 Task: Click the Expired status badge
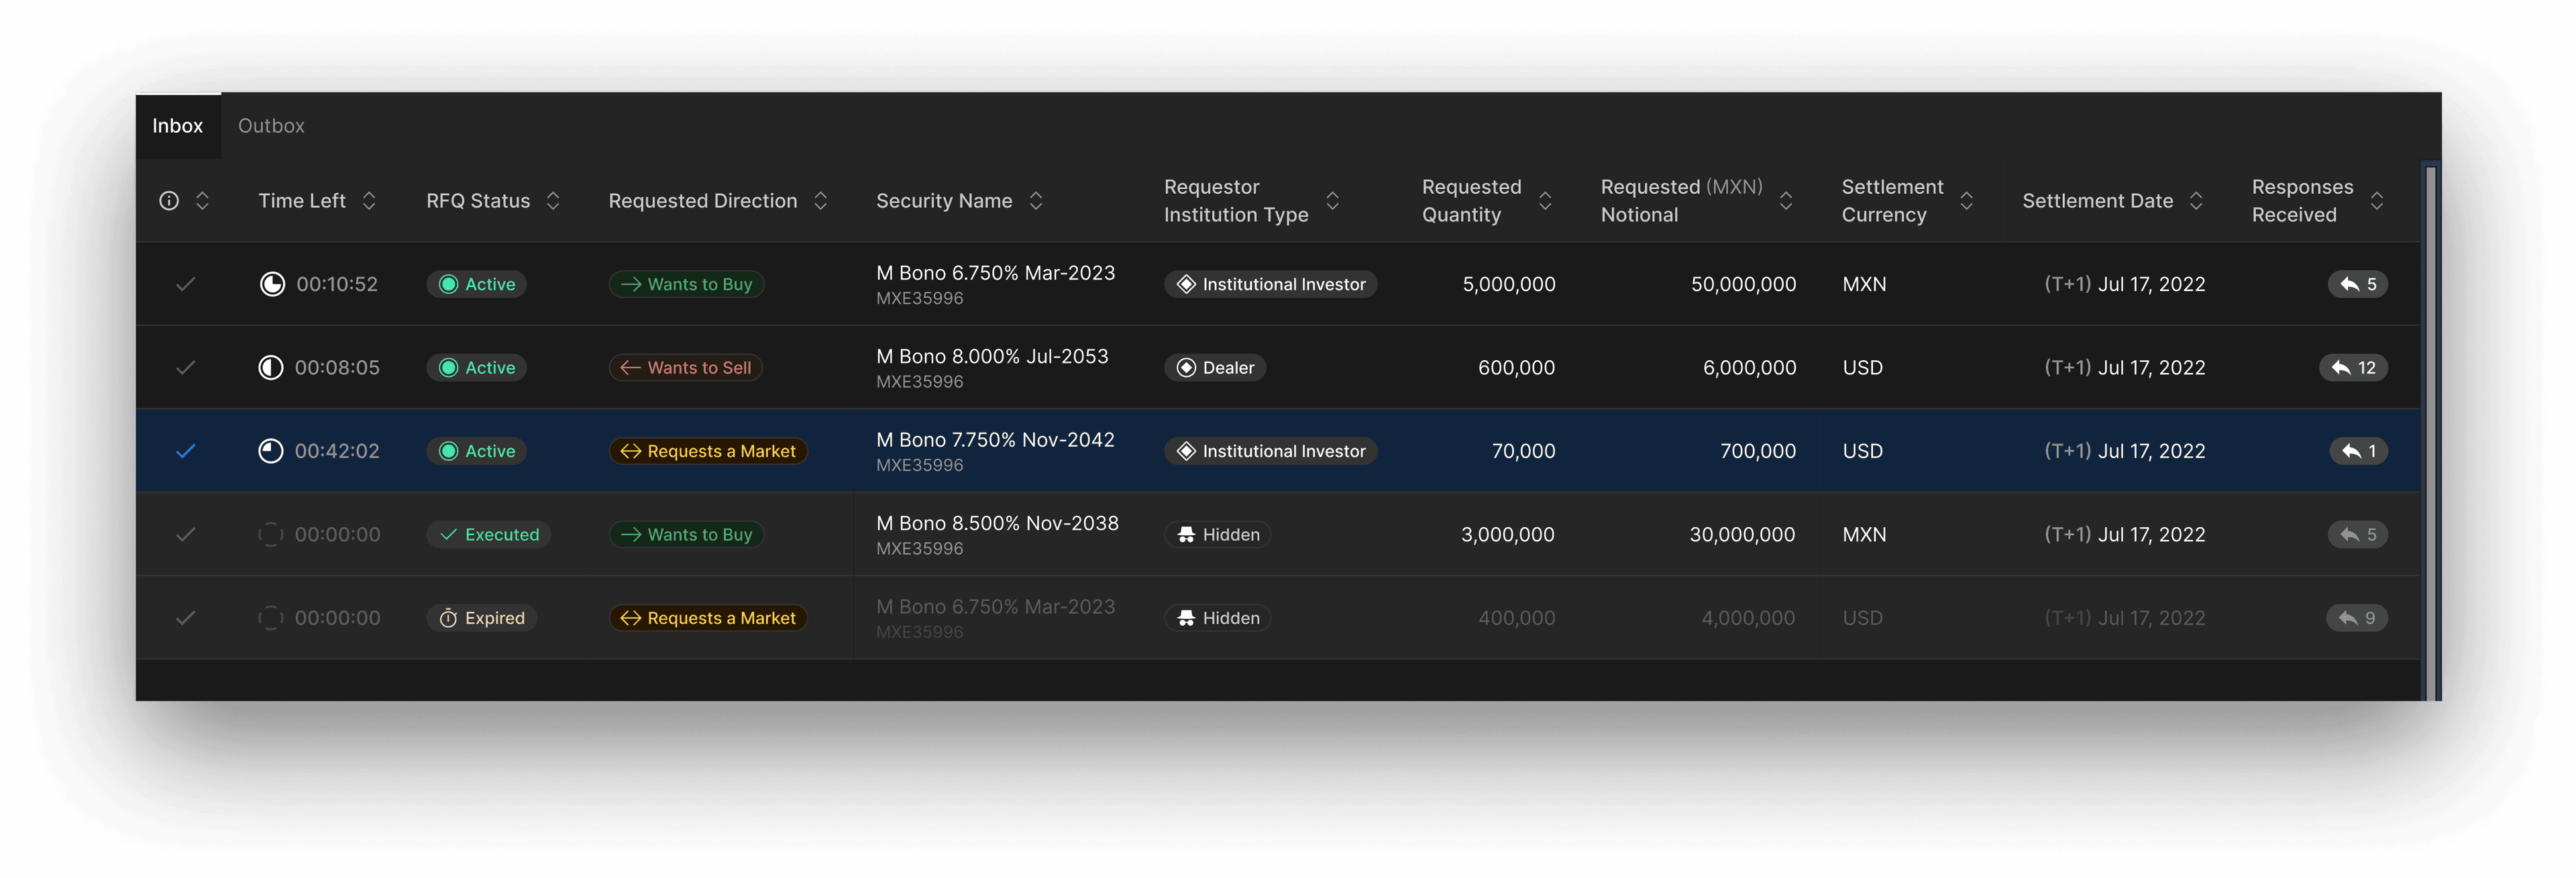coord(482,618)
